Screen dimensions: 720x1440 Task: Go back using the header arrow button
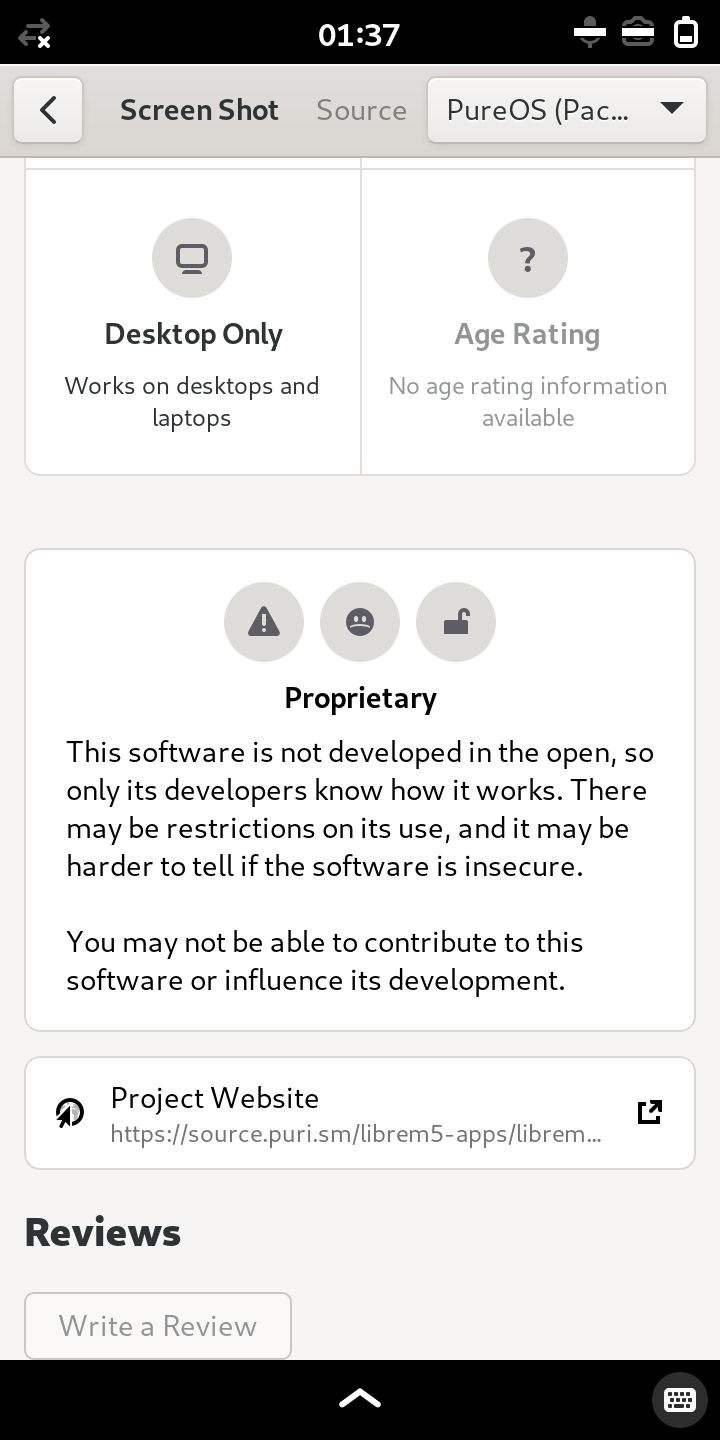coord(48,110)
